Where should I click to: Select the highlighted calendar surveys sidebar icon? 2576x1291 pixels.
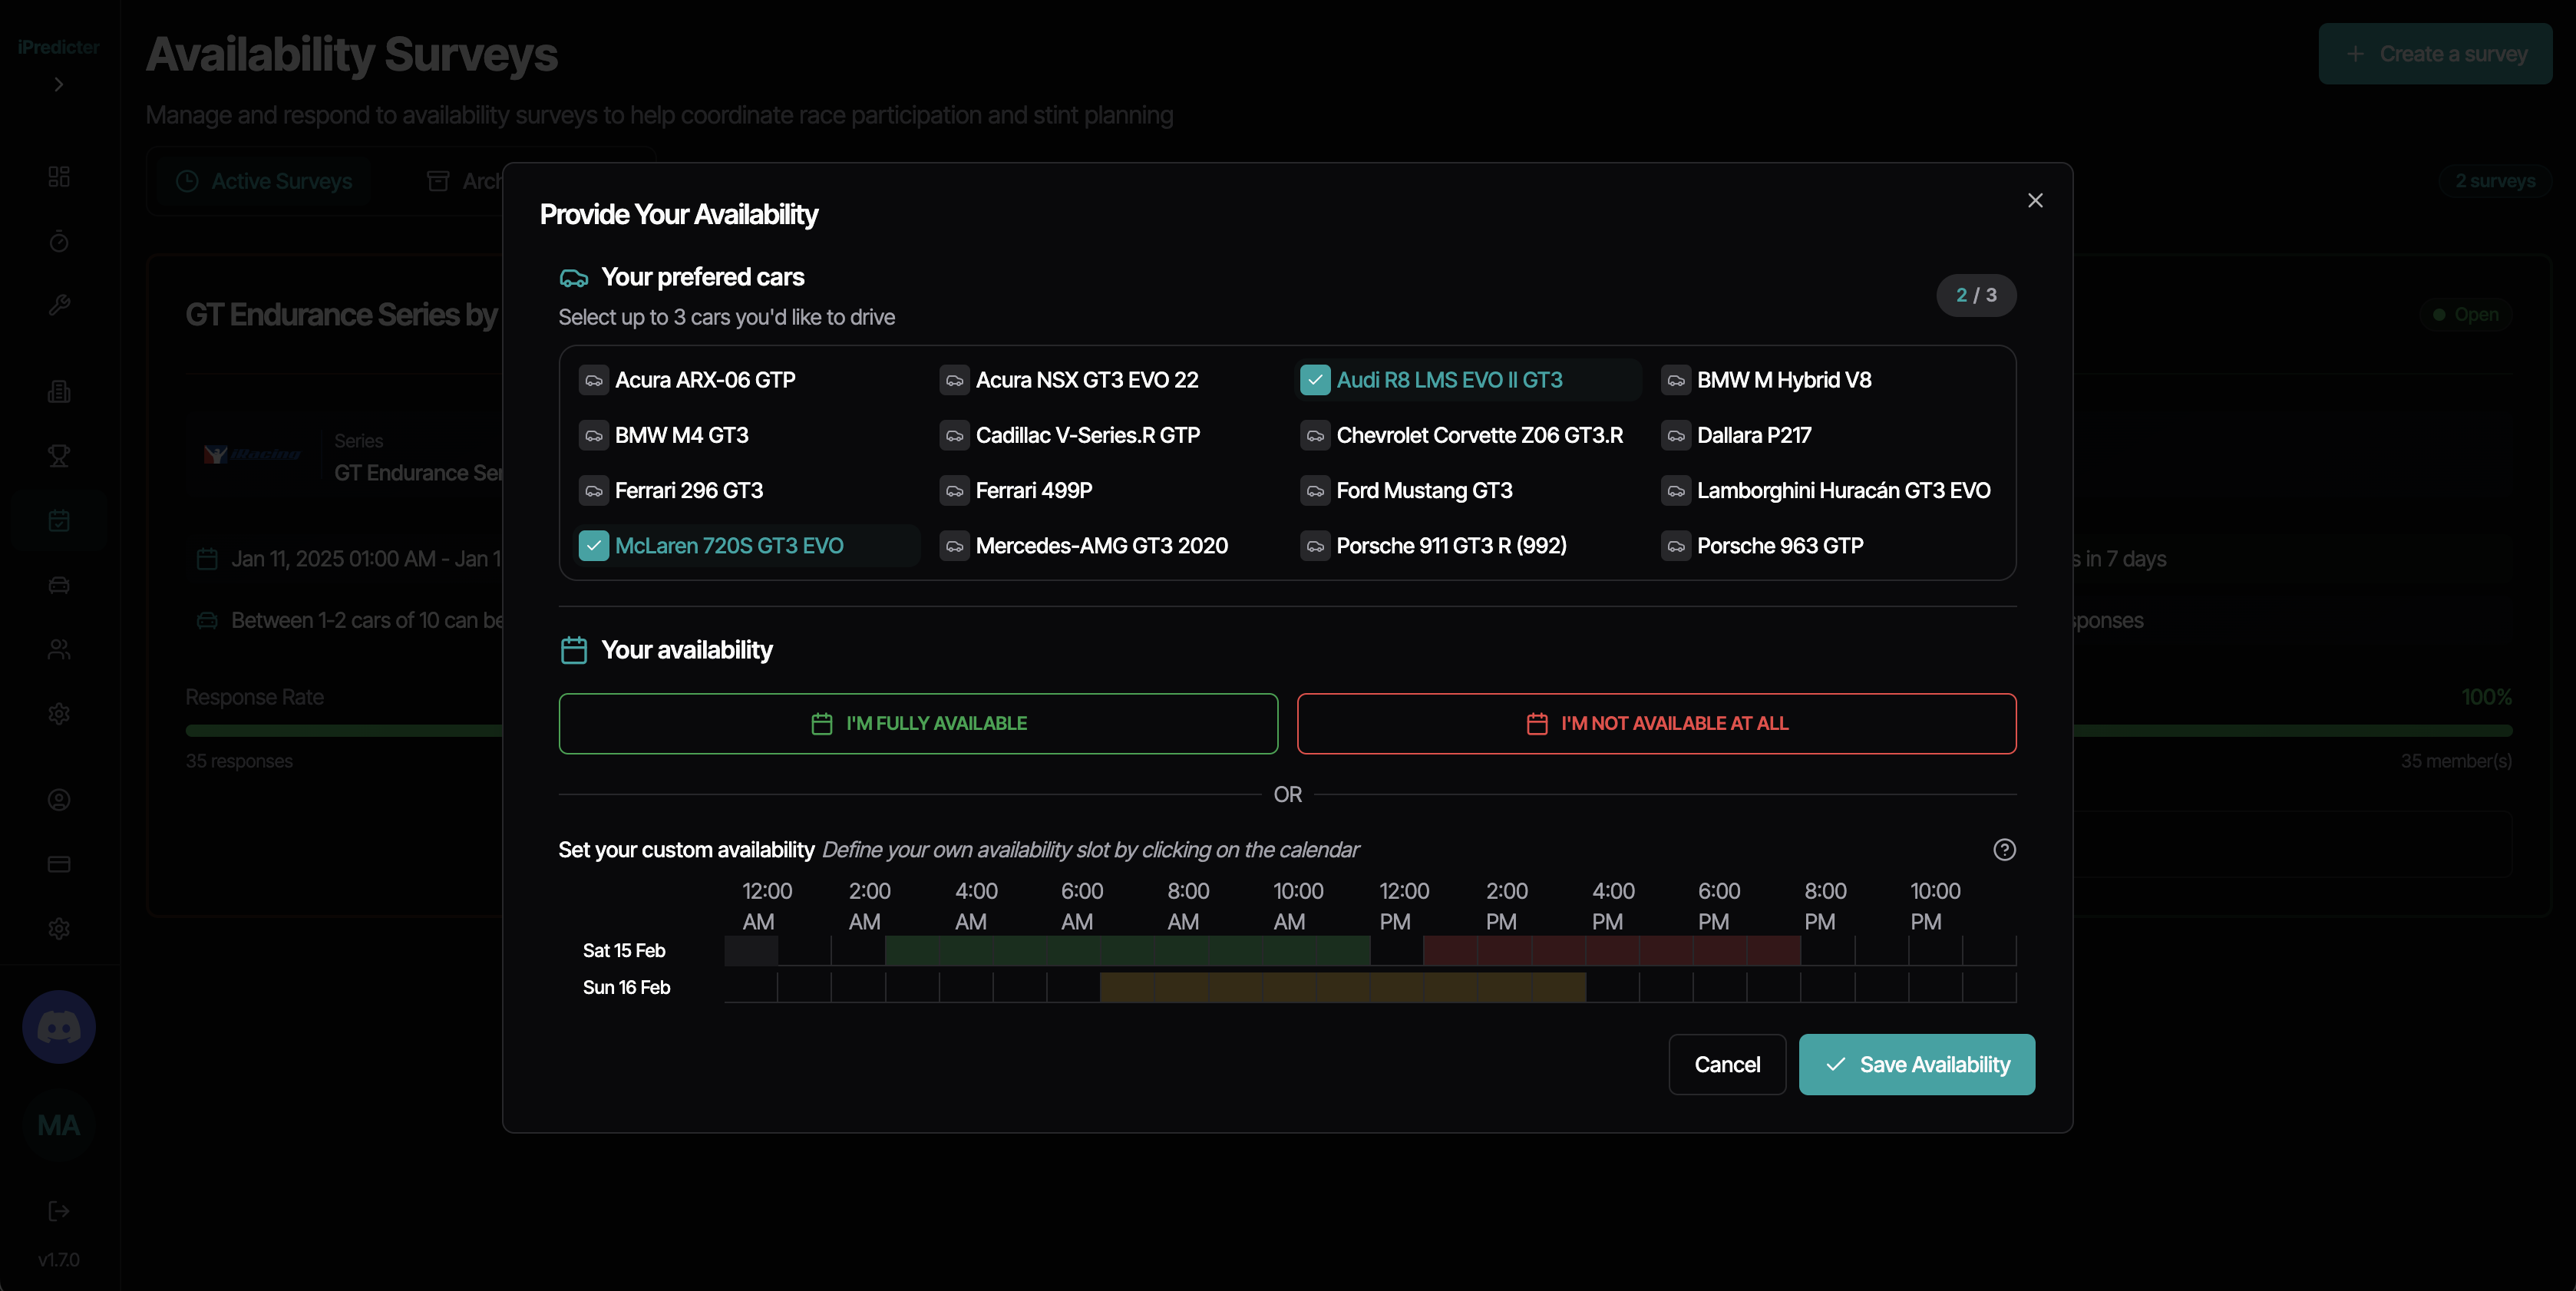click(58, 521)
